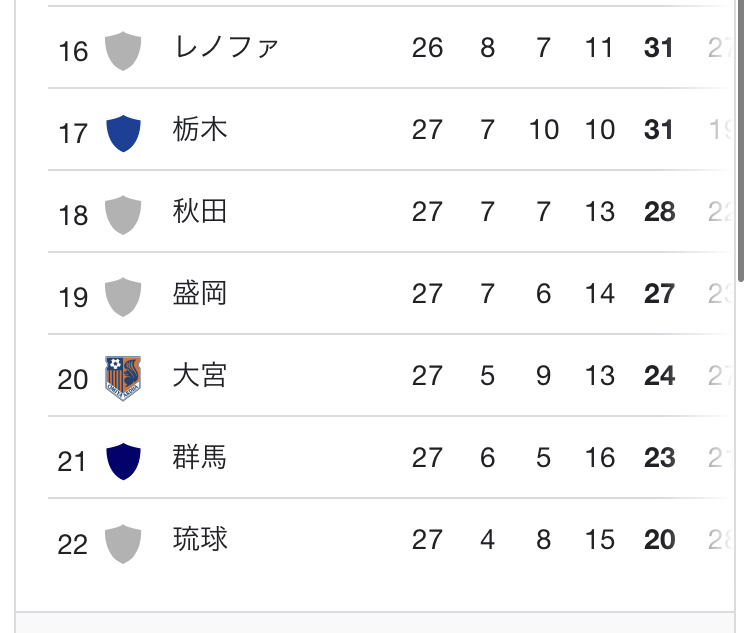Screen dimensions: 750x633
Task: Click the gray crest icon next to レノファ
Action: [123, 50]
